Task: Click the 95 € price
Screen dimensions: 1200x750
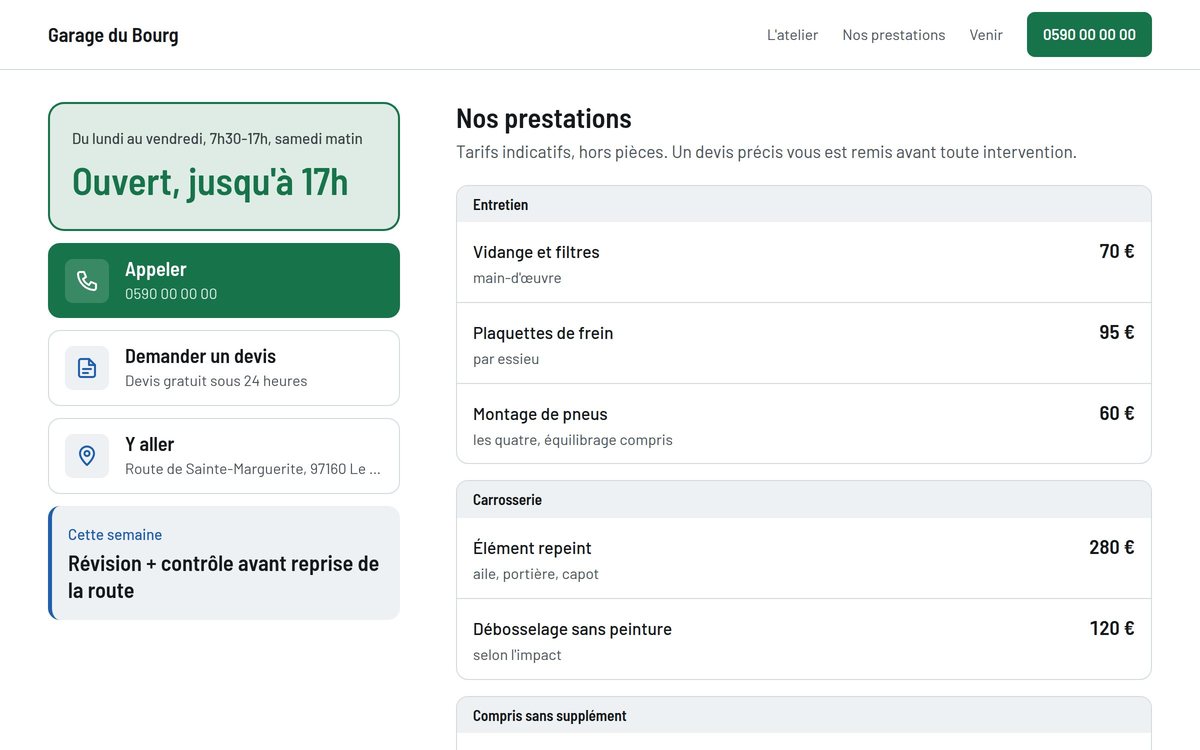Action: click(1117, 332)
